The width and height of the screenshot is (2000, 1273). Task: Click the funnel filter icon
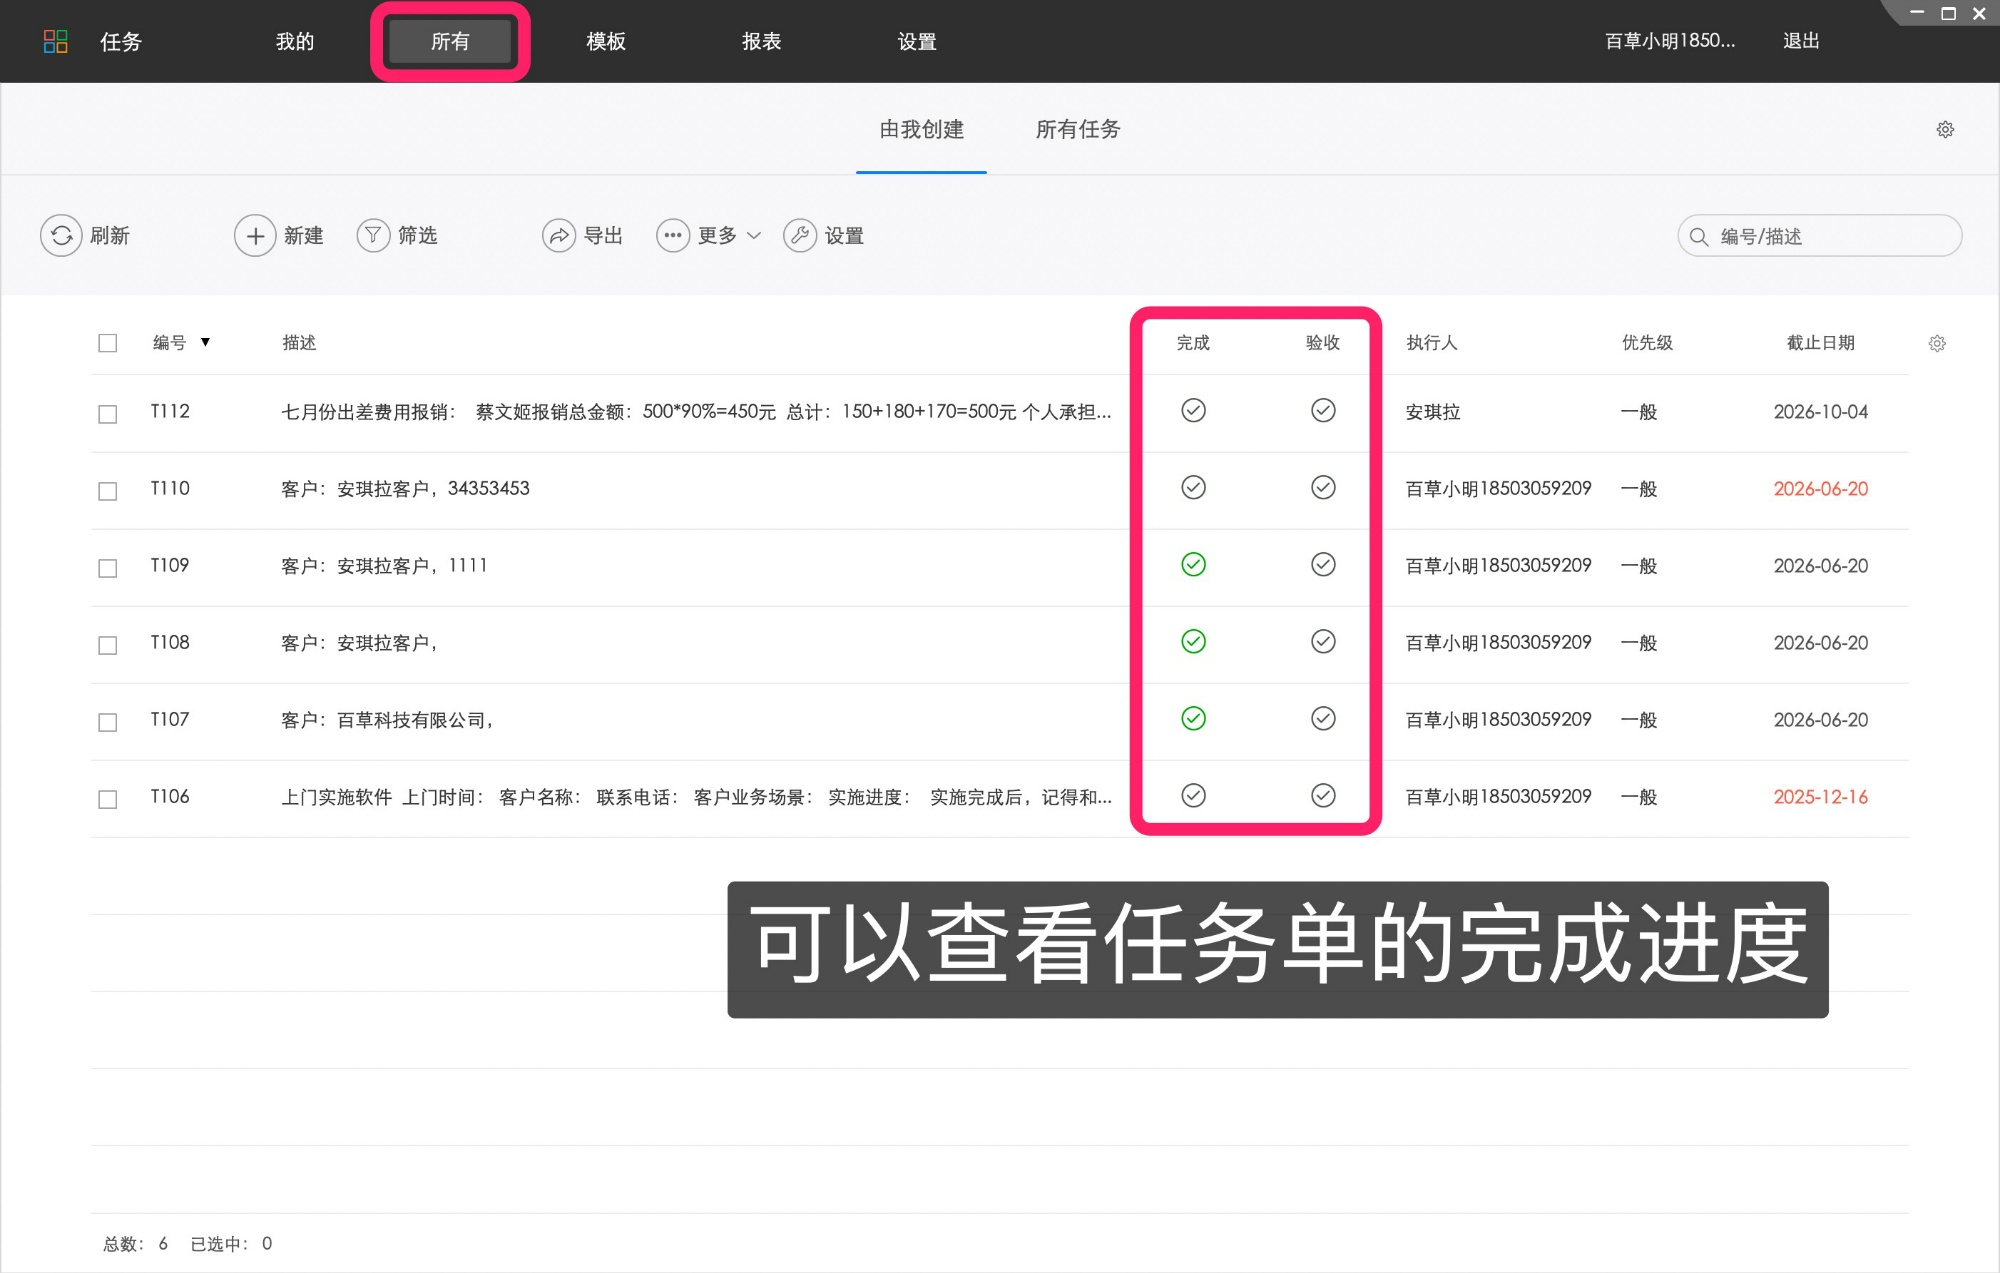click(x=373, y=236)
